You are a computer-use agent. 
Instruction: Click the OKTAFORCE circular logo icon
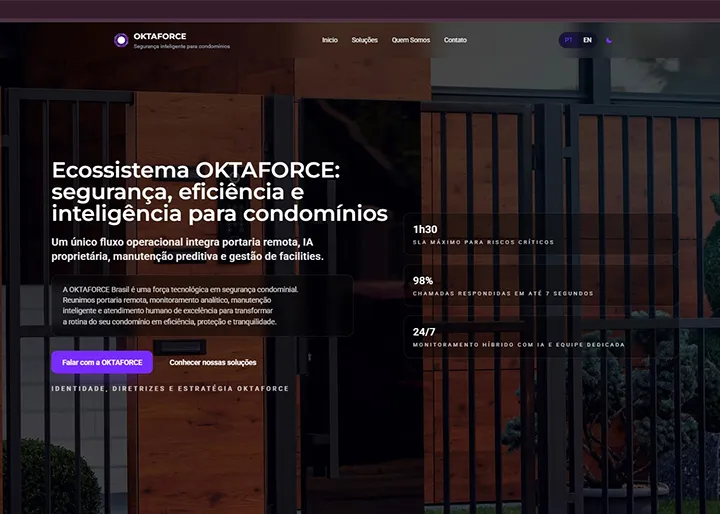121,40
